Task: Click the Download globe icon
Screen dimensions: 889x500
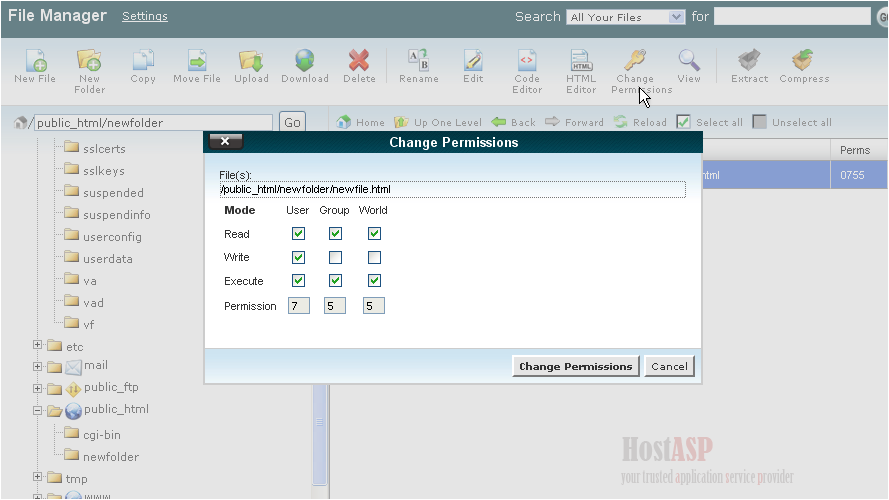Action: click(x=305, y=62)
